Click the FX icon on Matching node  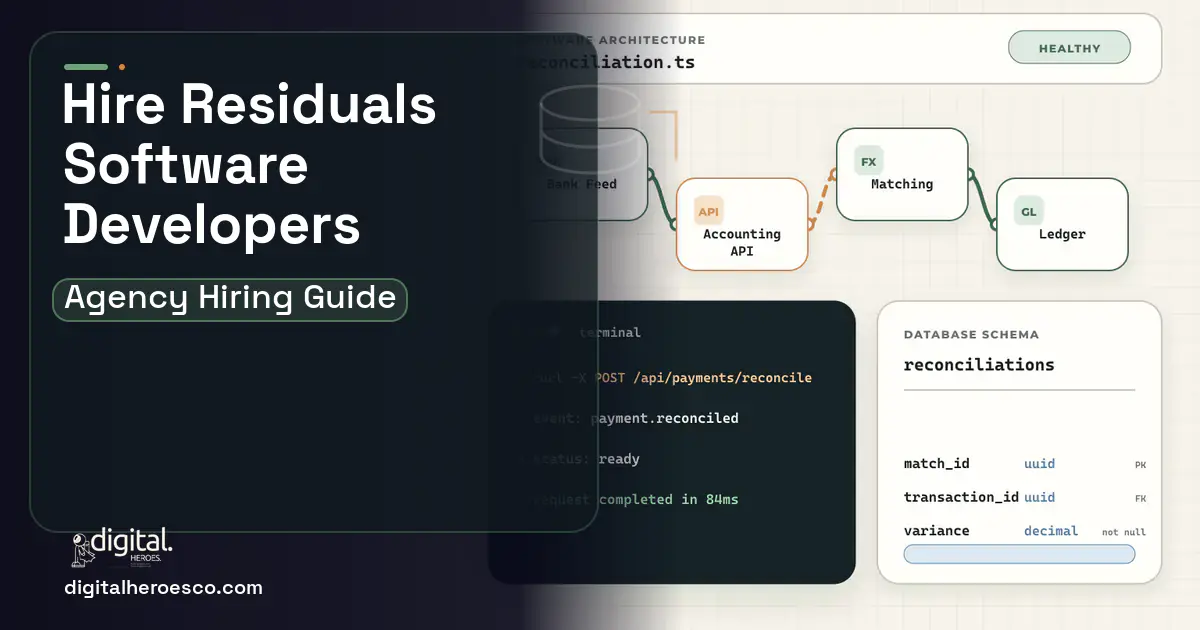(868, 161)
